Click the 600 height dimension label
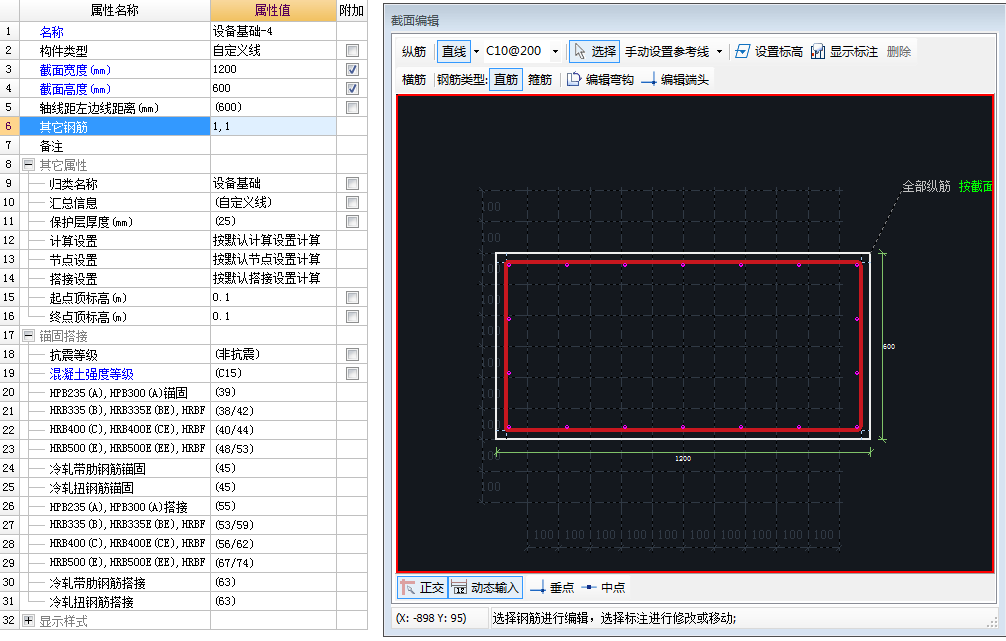Image resolution: width=1006 pixels, height=641 pixels. coord(889,346)
